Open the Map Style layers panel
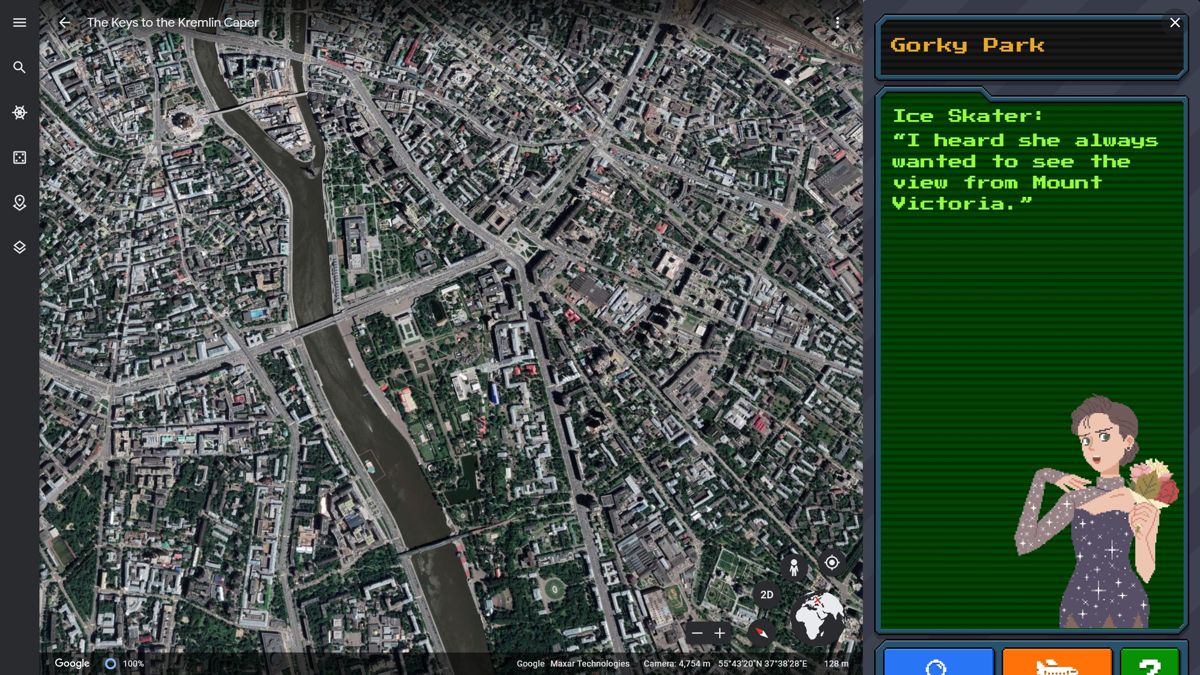 click(x=19, y=246)
